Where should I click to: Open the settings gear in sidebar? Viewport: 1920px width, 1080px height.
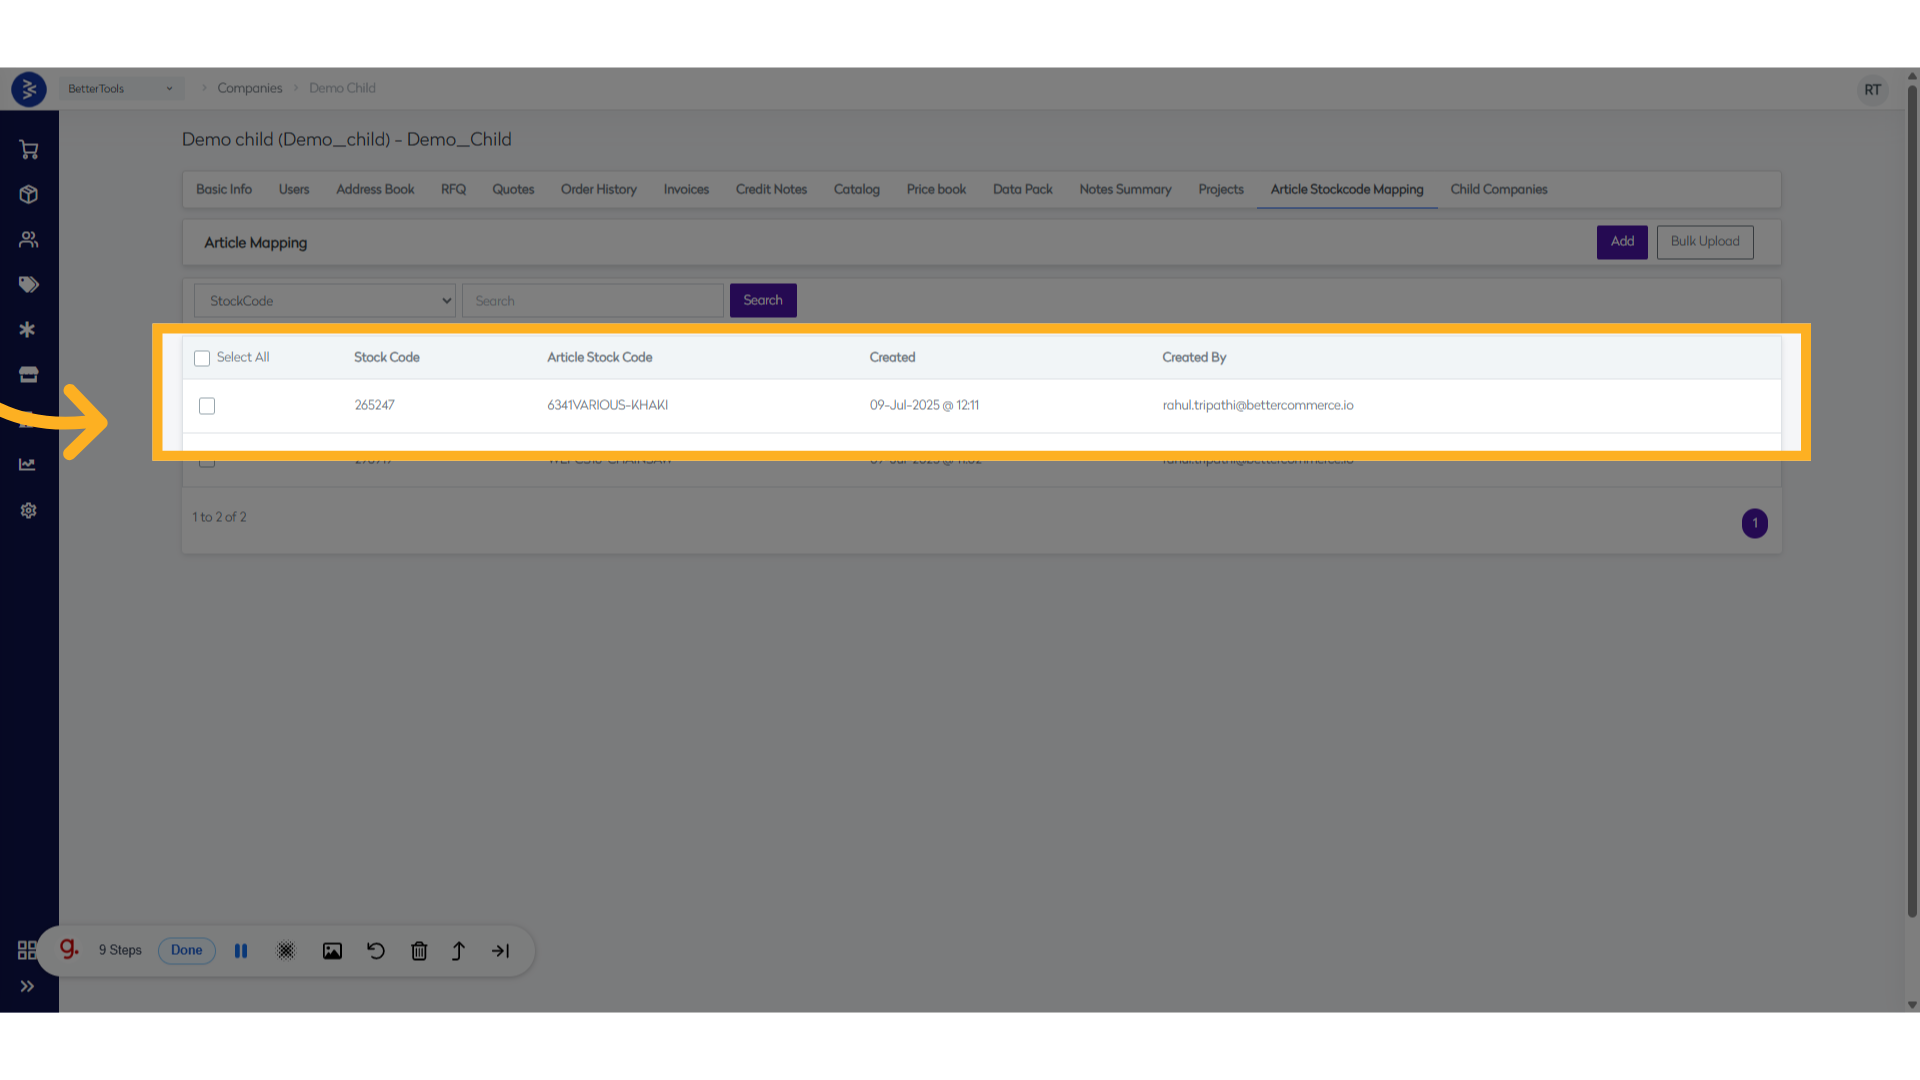point(28,510)
